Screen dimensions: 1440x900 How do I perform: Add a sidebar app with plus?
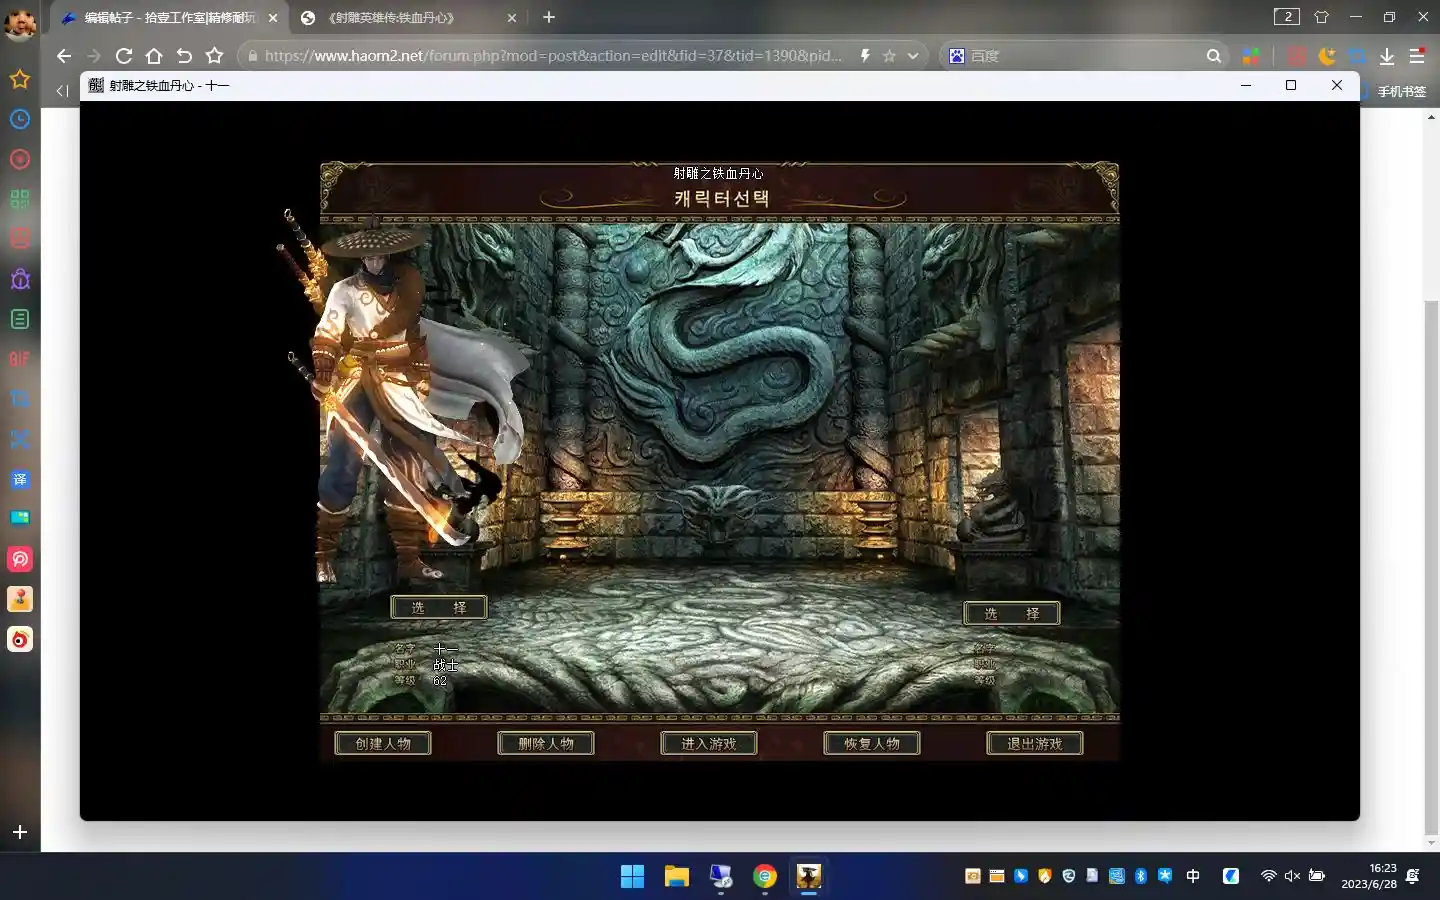20,832
